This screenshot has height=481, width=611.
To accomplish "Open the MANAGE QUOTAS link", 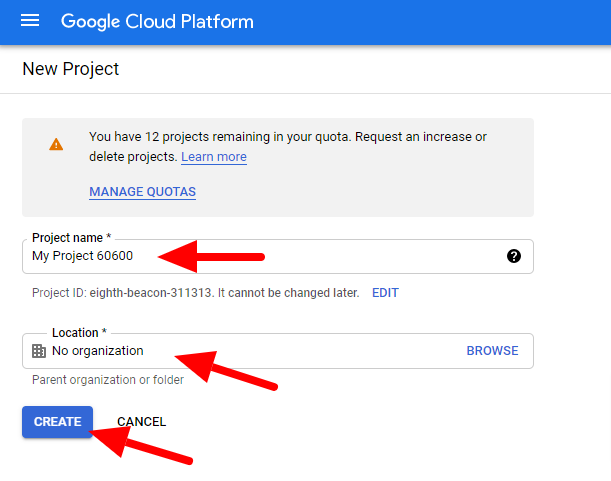I will click(x=142, y=191).
